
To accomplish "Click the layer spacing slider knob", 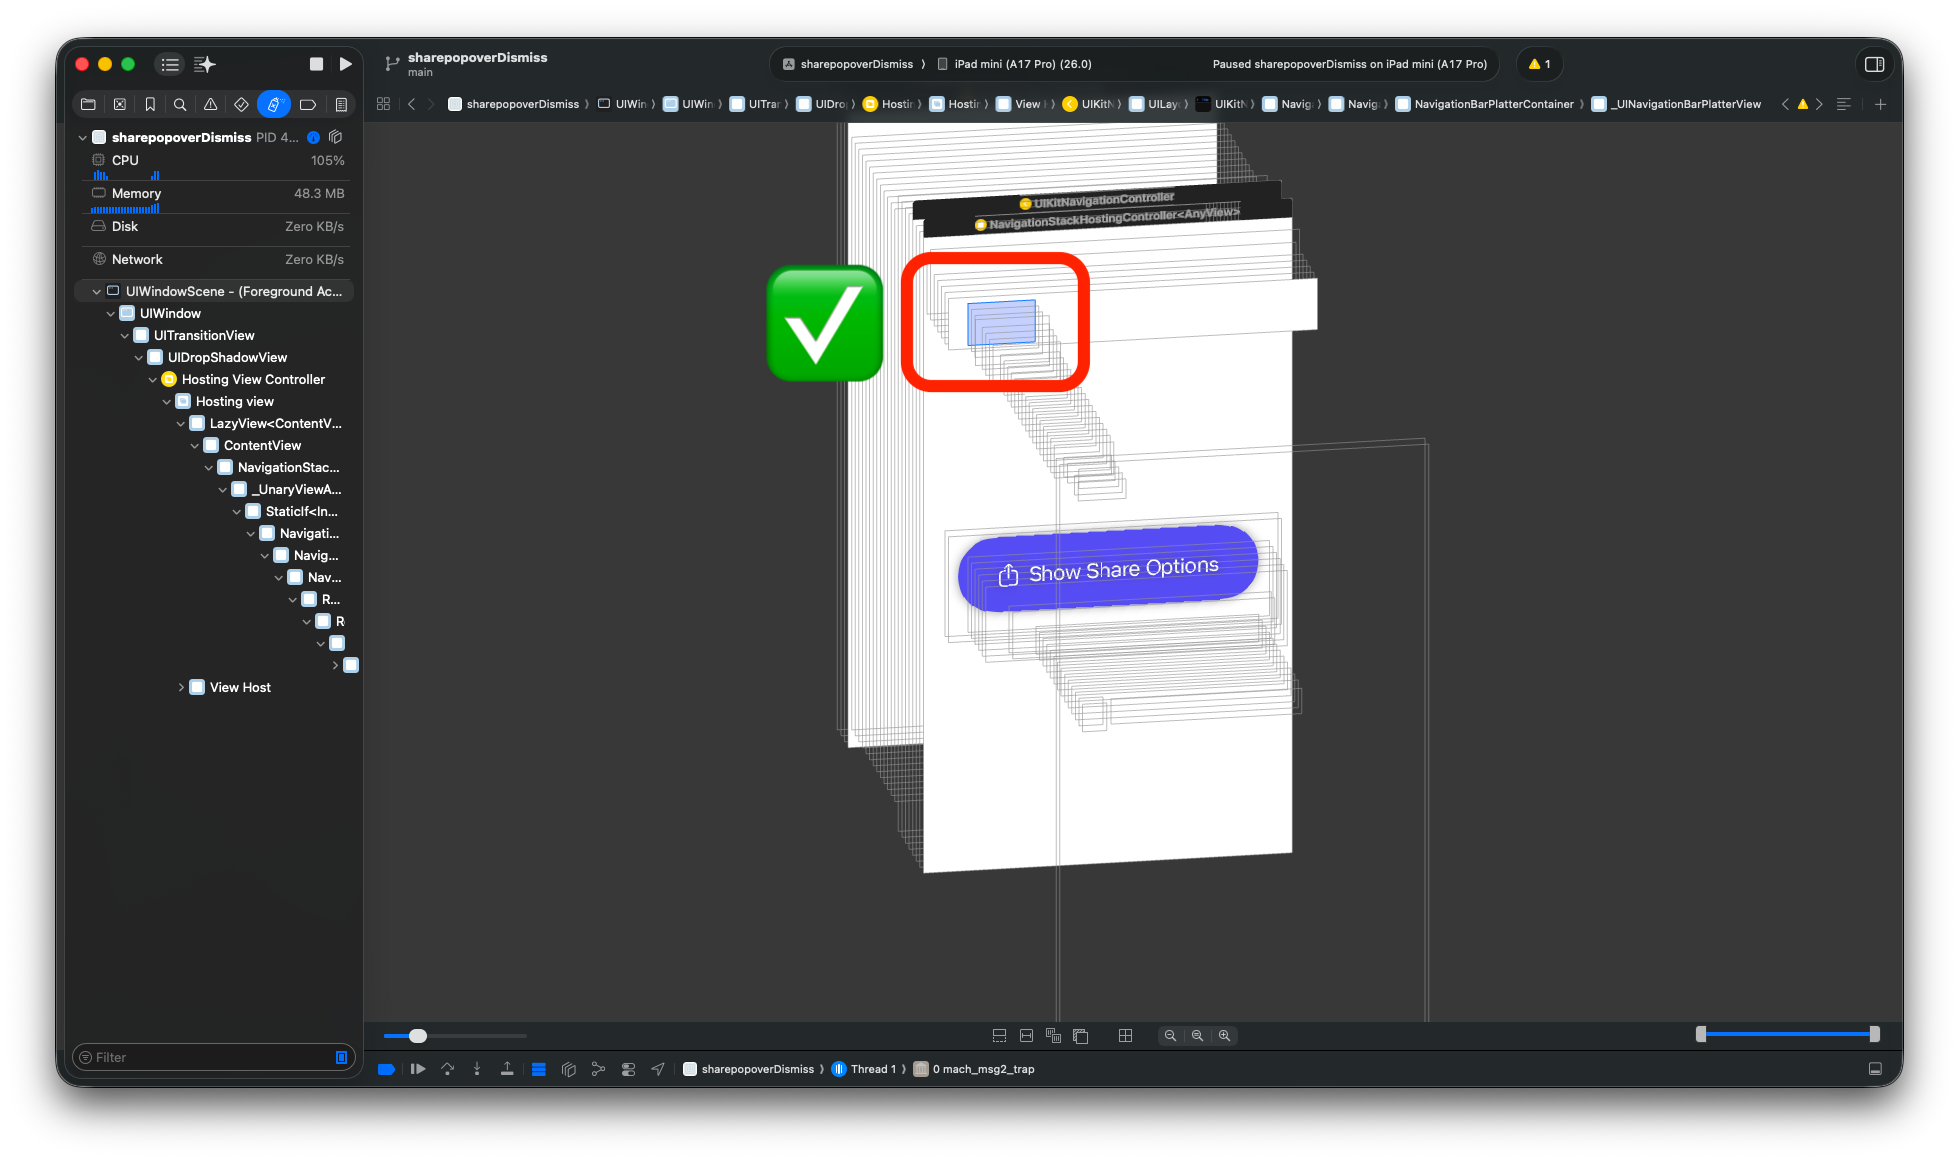I will (x=418, y=1036).
